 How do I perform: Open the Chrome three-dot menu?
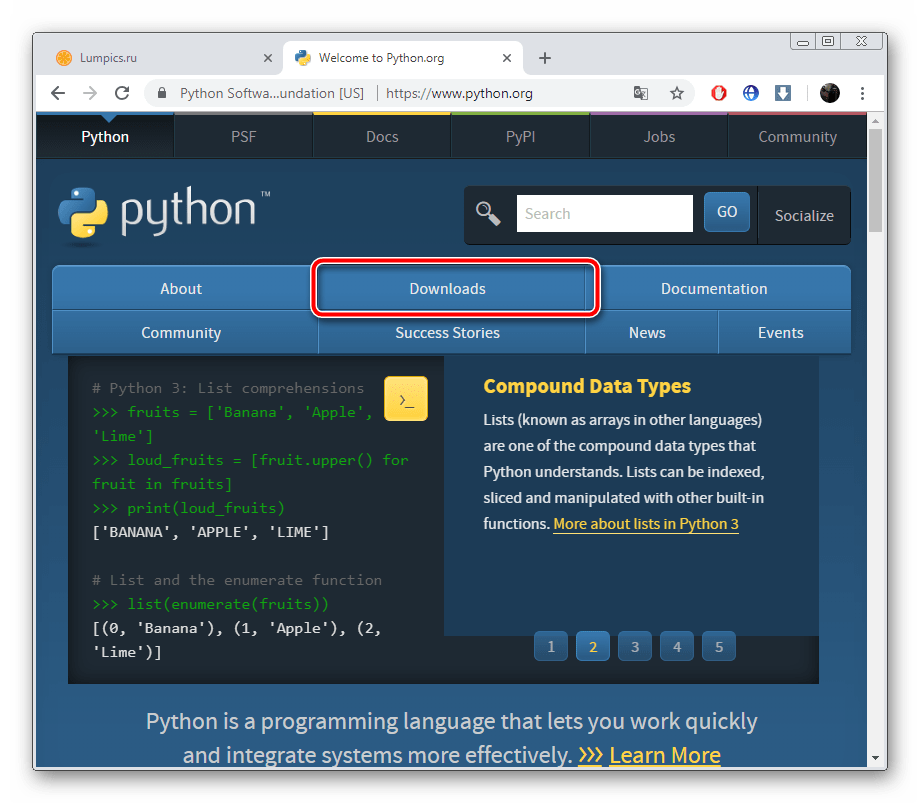click(x=862, y=93)
